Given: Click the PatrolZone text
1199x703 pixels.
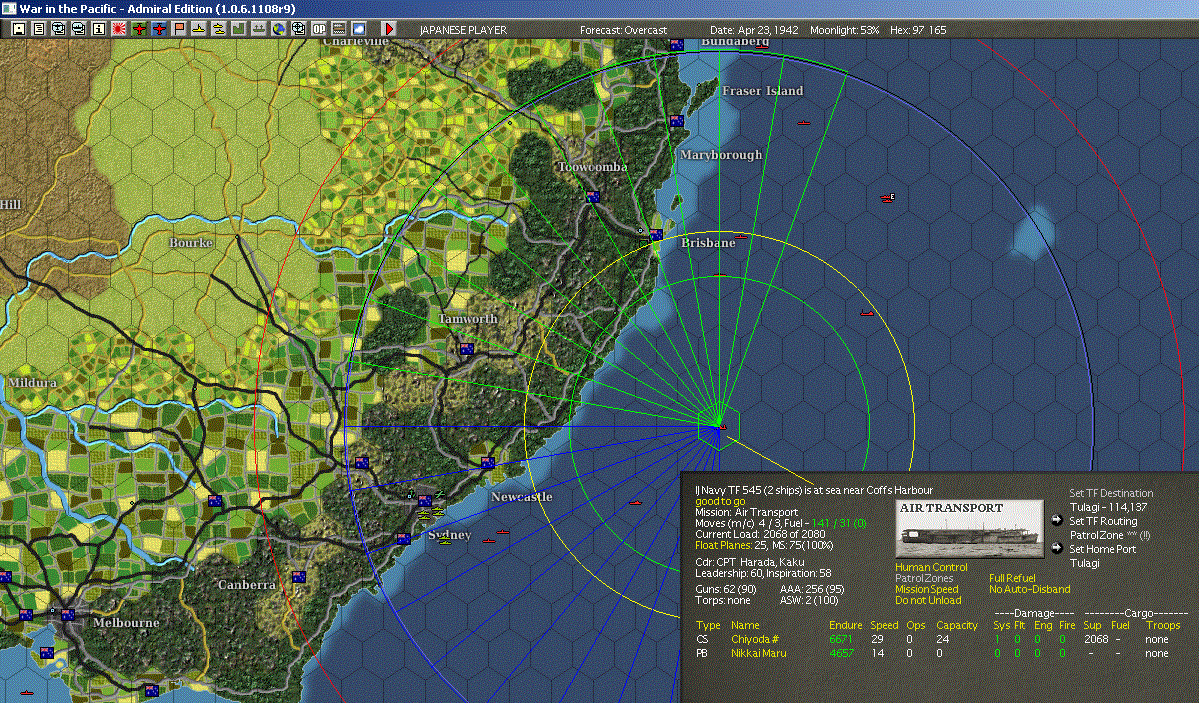Looking at the screenshot, I should point(1096,535).
